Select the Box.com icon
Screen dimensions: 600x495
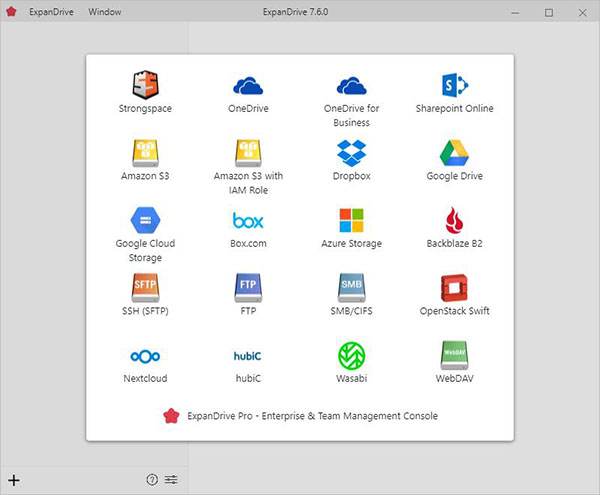click(248, 220)
